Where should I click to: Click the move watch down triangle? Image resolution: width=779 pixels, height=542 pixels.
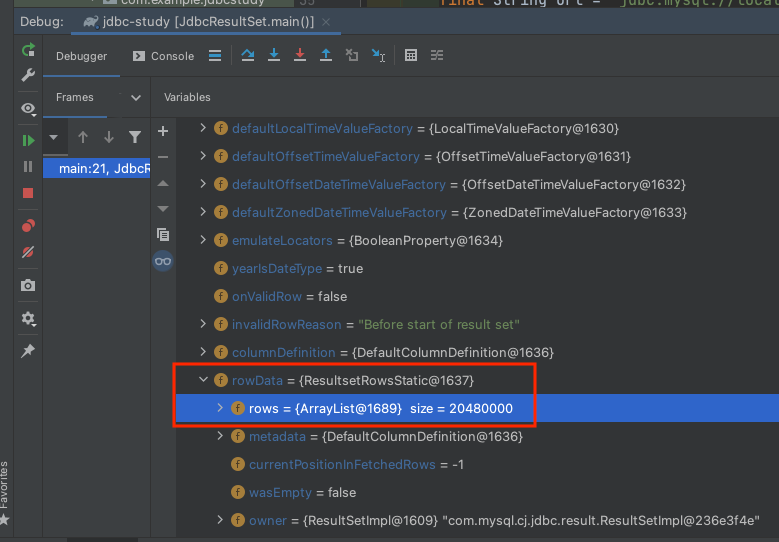click(x=163, y=209)
